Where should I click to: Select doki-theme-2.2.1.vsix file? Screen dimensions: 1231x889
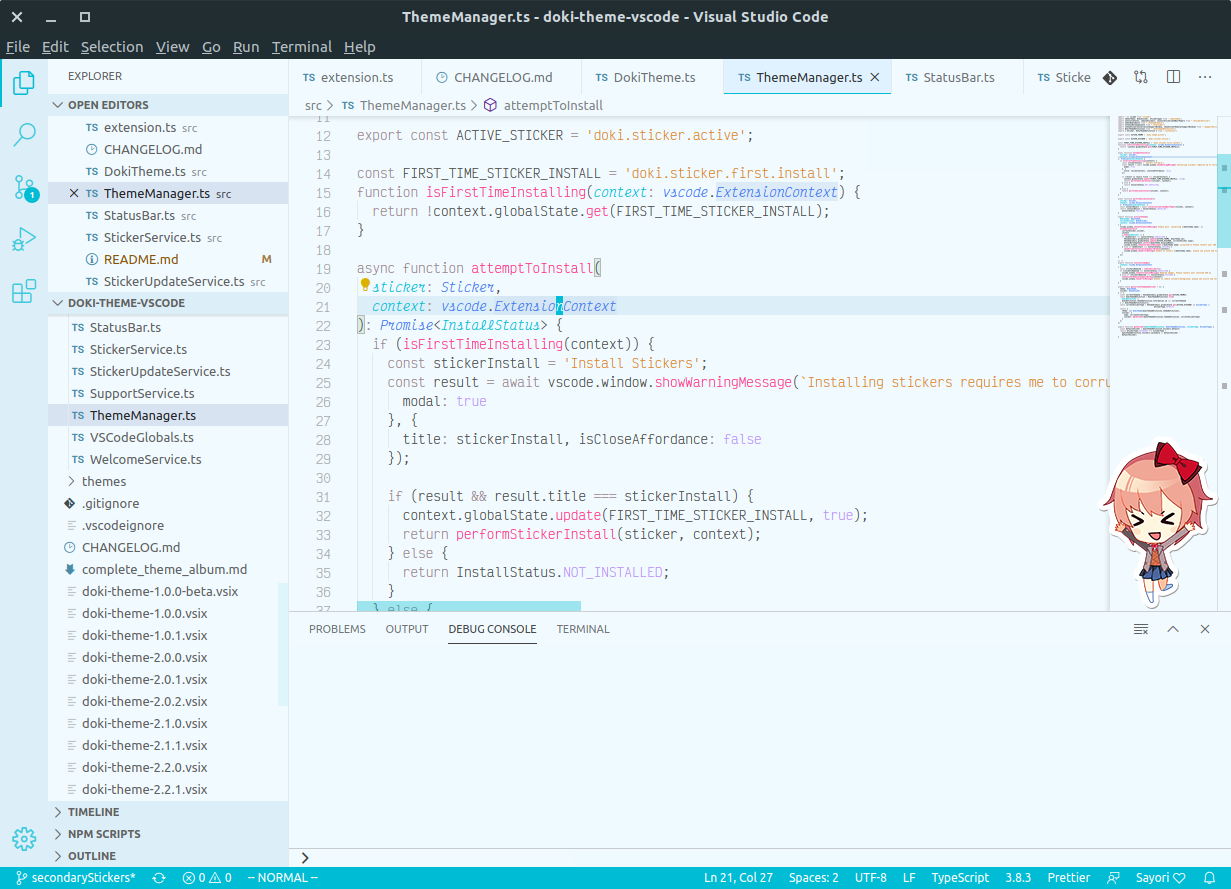pos(168,789)
